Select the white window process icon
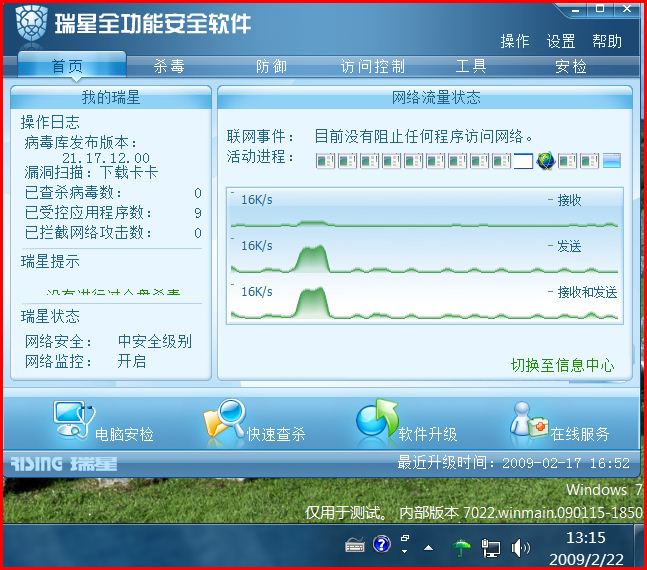The width and height of the screenshot is (647, 570). [x=523, y=161]
